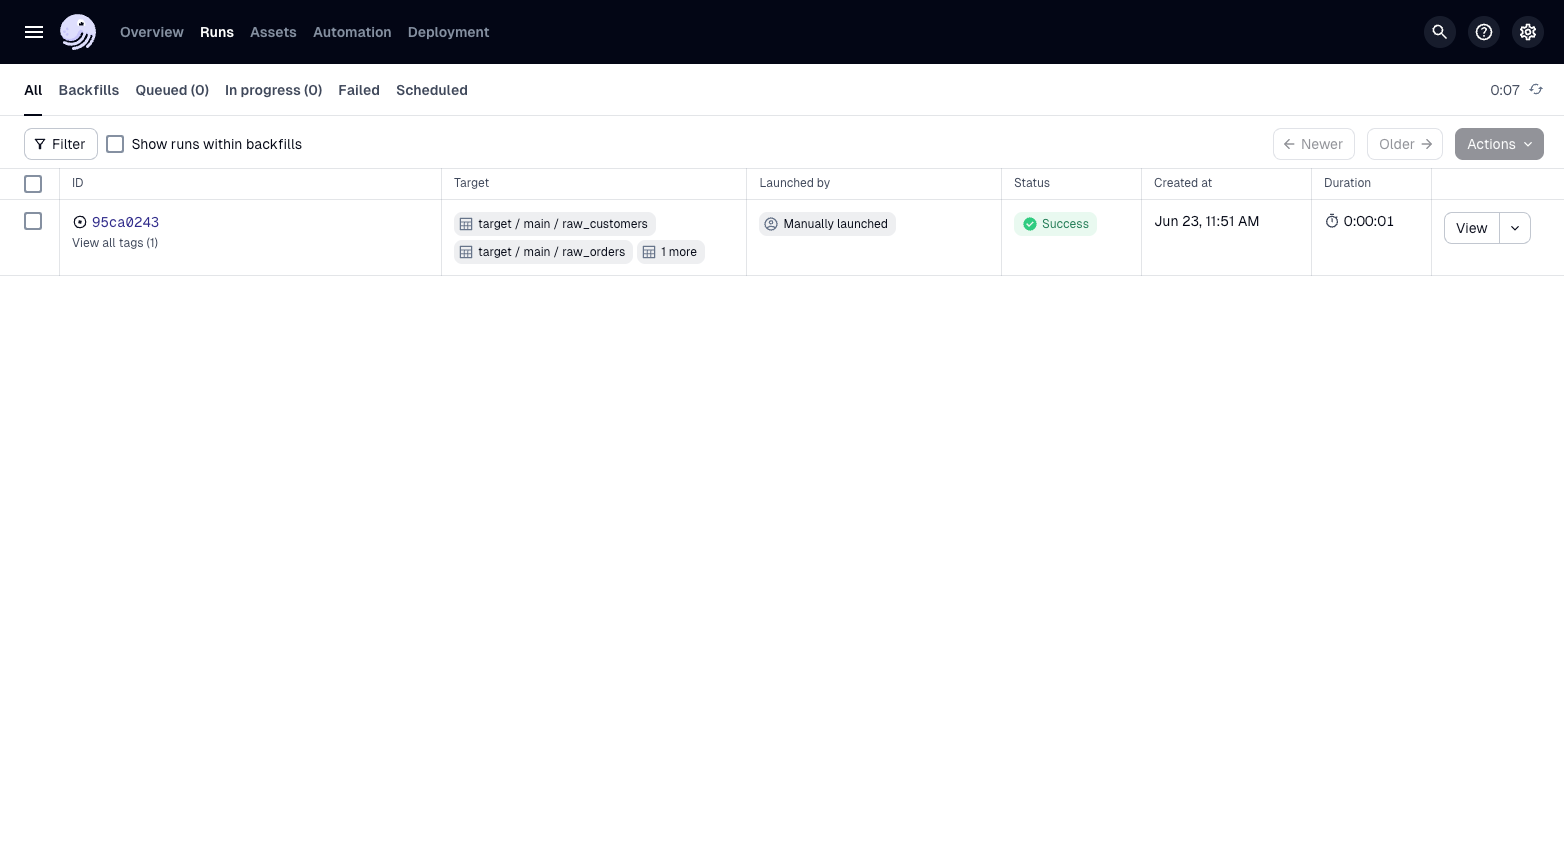Enable Show runs within backfills
Screen dimensions: 1564x851
pyautogui.click(x=115, y=144)
